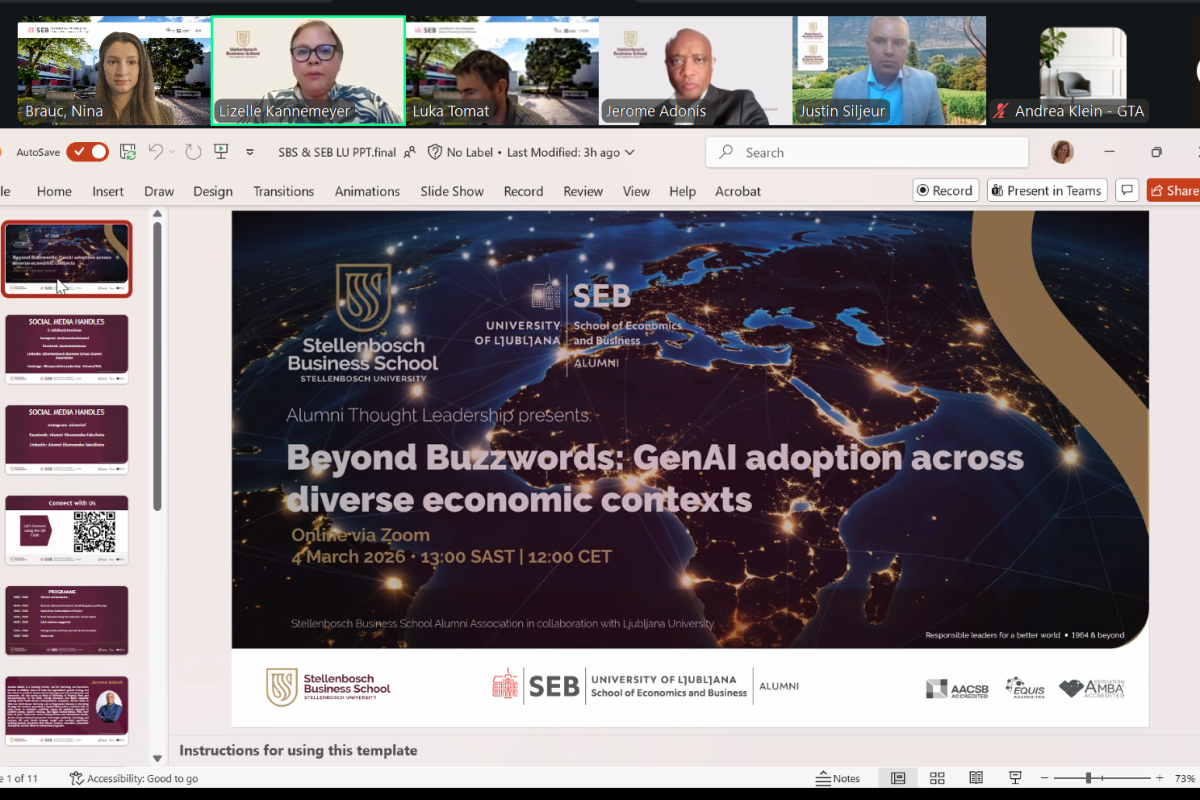Open Customize Quick Access Toolbar dropdown
Screen dimensions: 1200x800
tap(249, 152)
